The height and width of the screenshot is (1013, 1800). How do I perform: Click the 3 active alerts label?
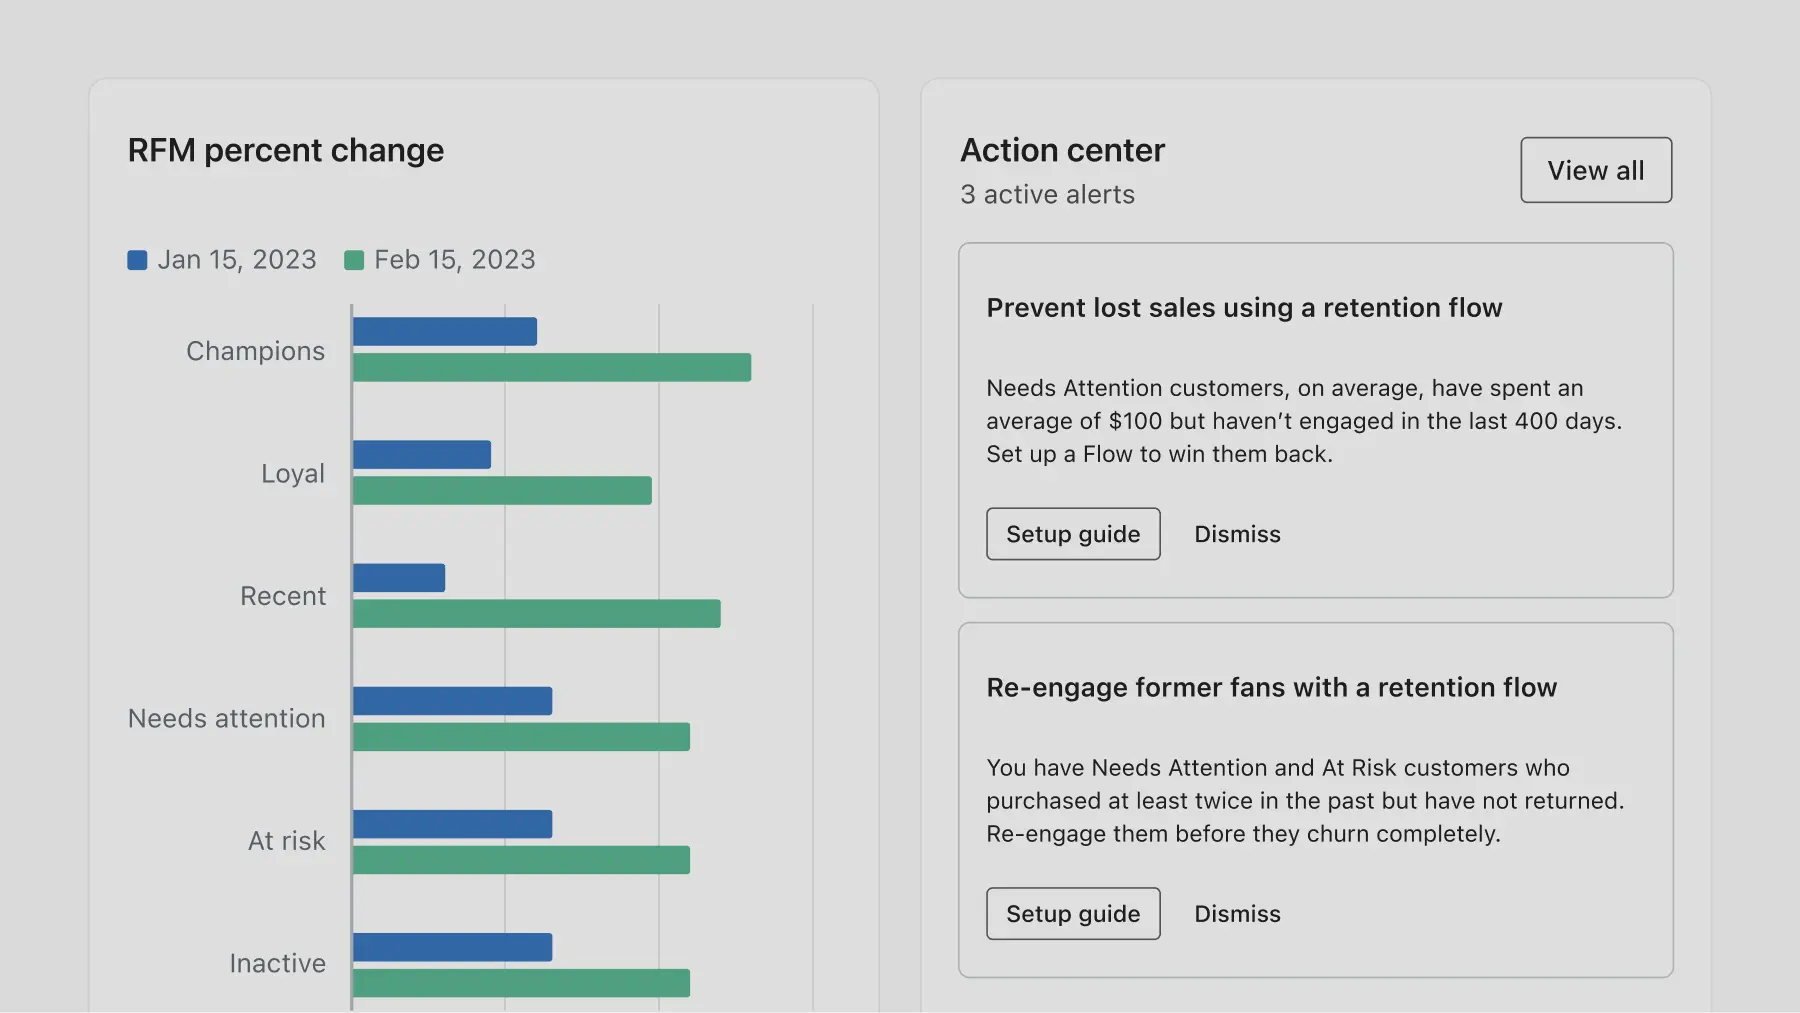click(1047, 194)
